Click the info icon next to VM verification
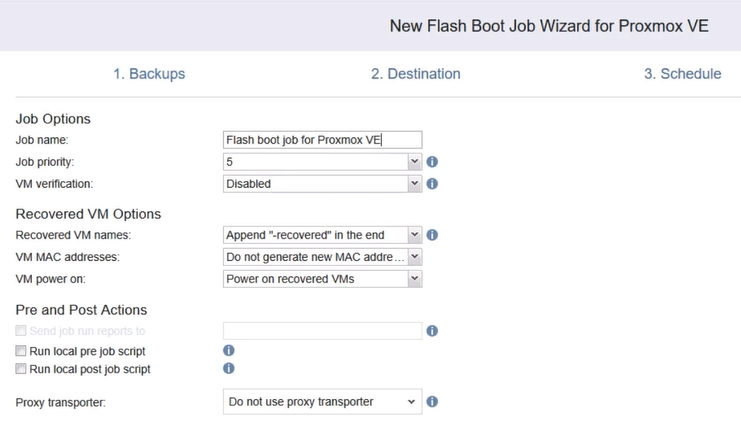 (432, 184)
